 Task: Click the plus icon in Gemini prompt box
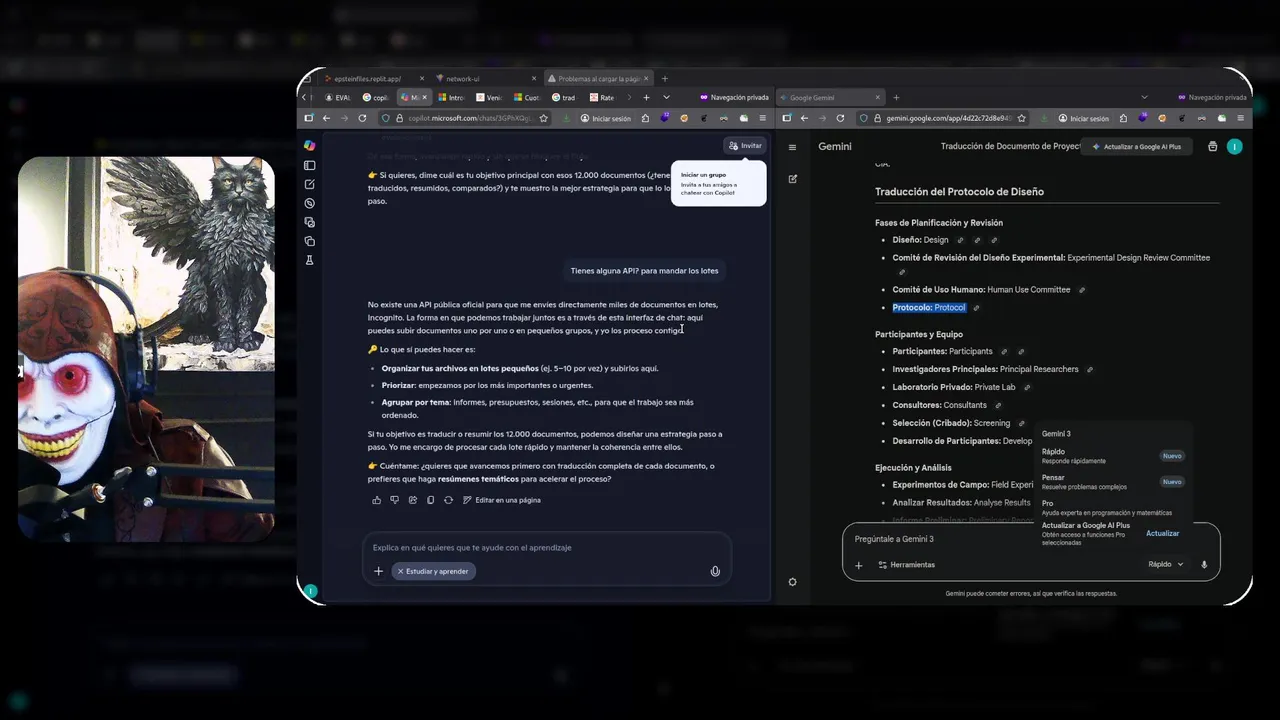pos(858,565)
